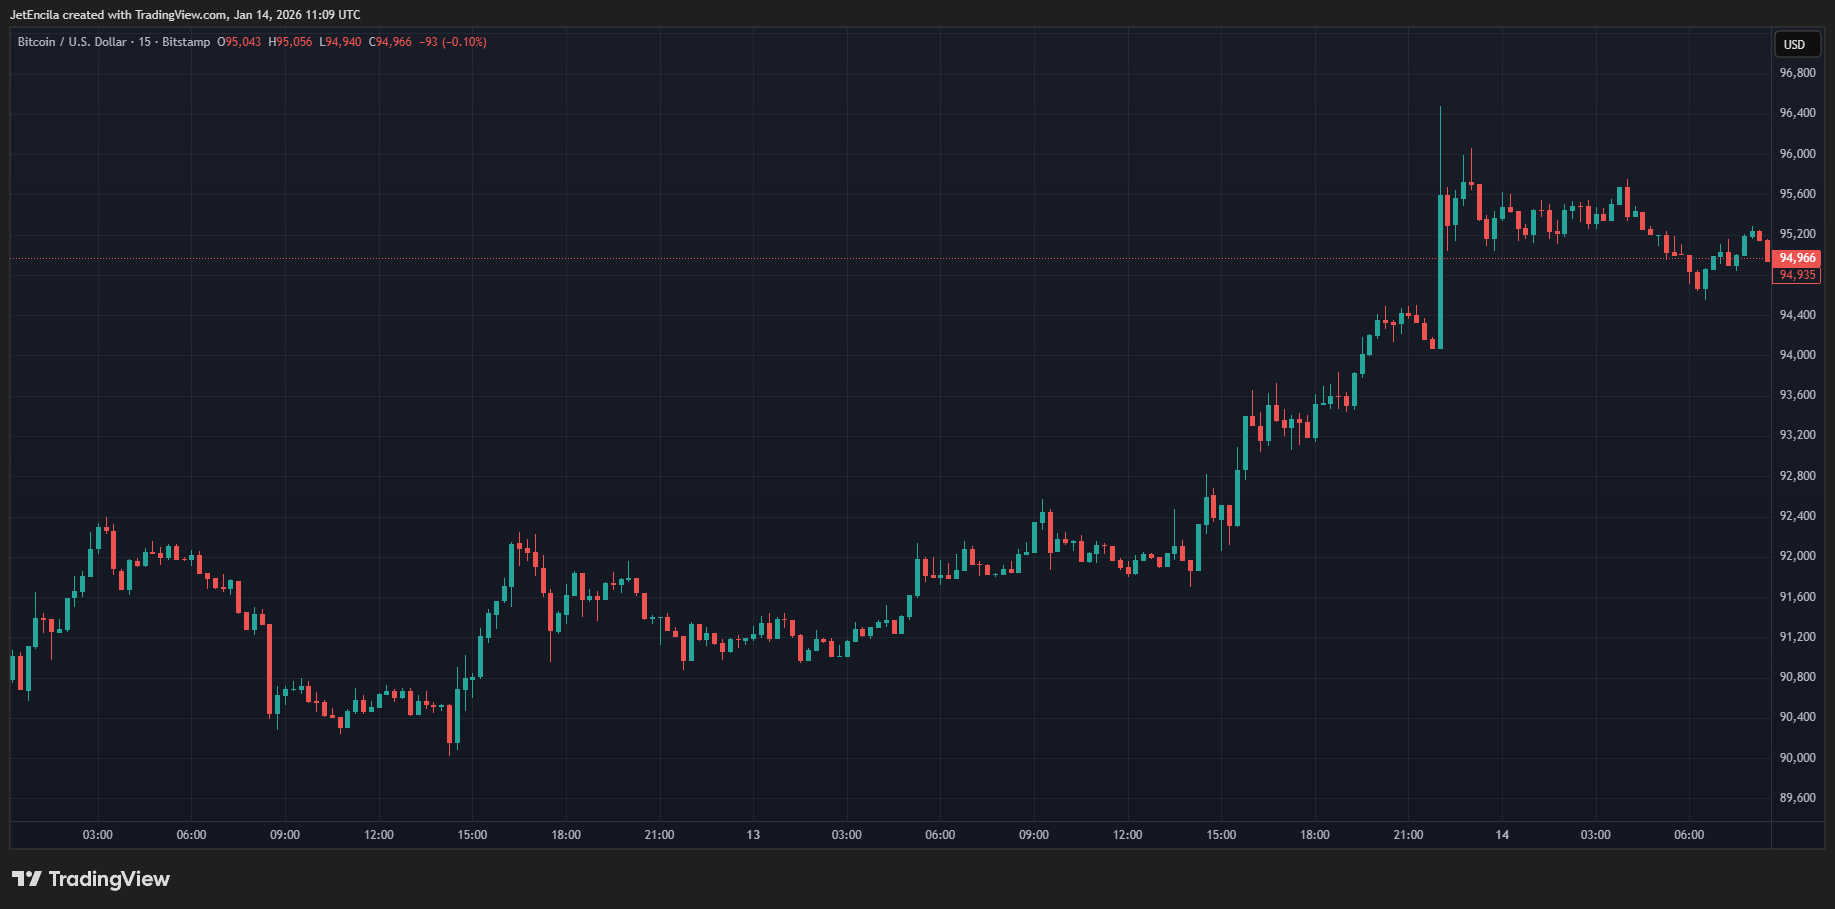The width and height of the screenshot is (1835, 909).
Task: Click the Bitstamp exchange name in legend
Action: pyautogui.click(x=186, y=42)
